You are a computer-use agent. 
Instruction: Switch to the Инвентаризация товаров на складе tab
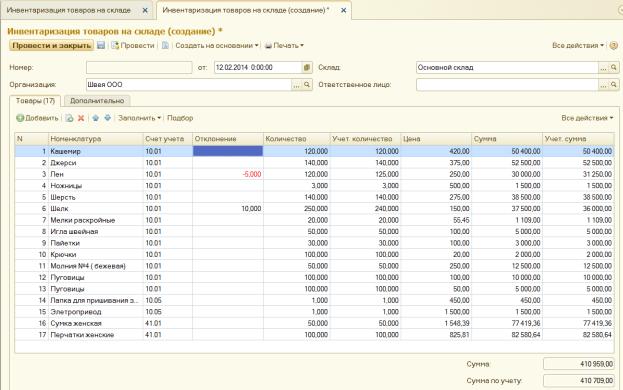[x=69, y=10]
